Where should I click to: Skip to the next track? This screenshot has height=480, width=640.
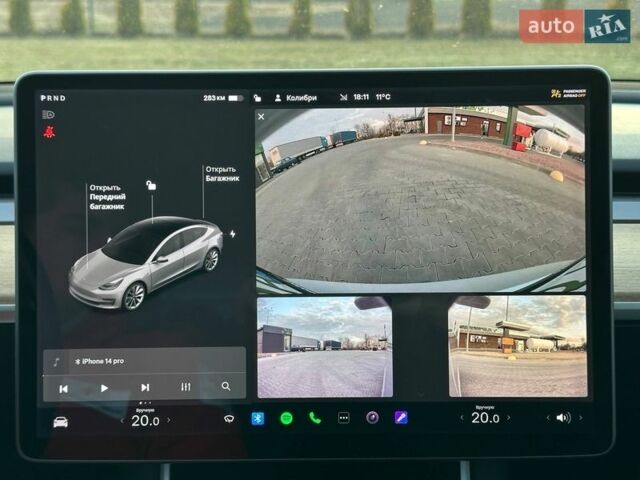point(145,388)
